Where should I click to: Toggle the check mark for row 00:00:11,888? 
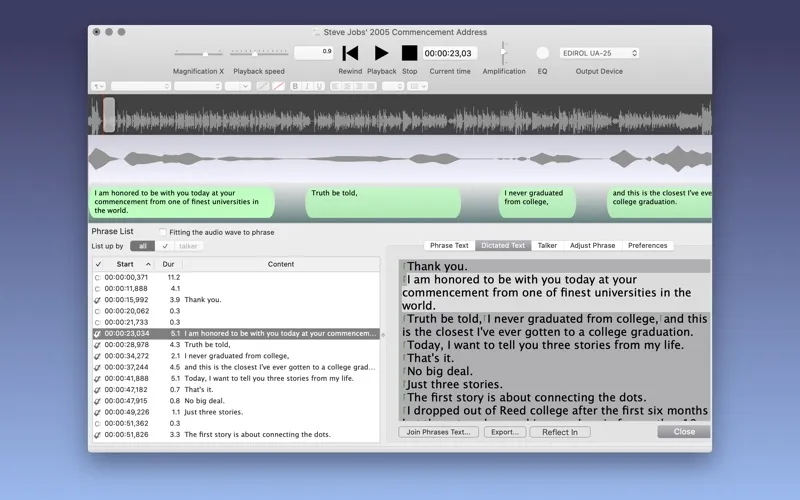point(97,289)
